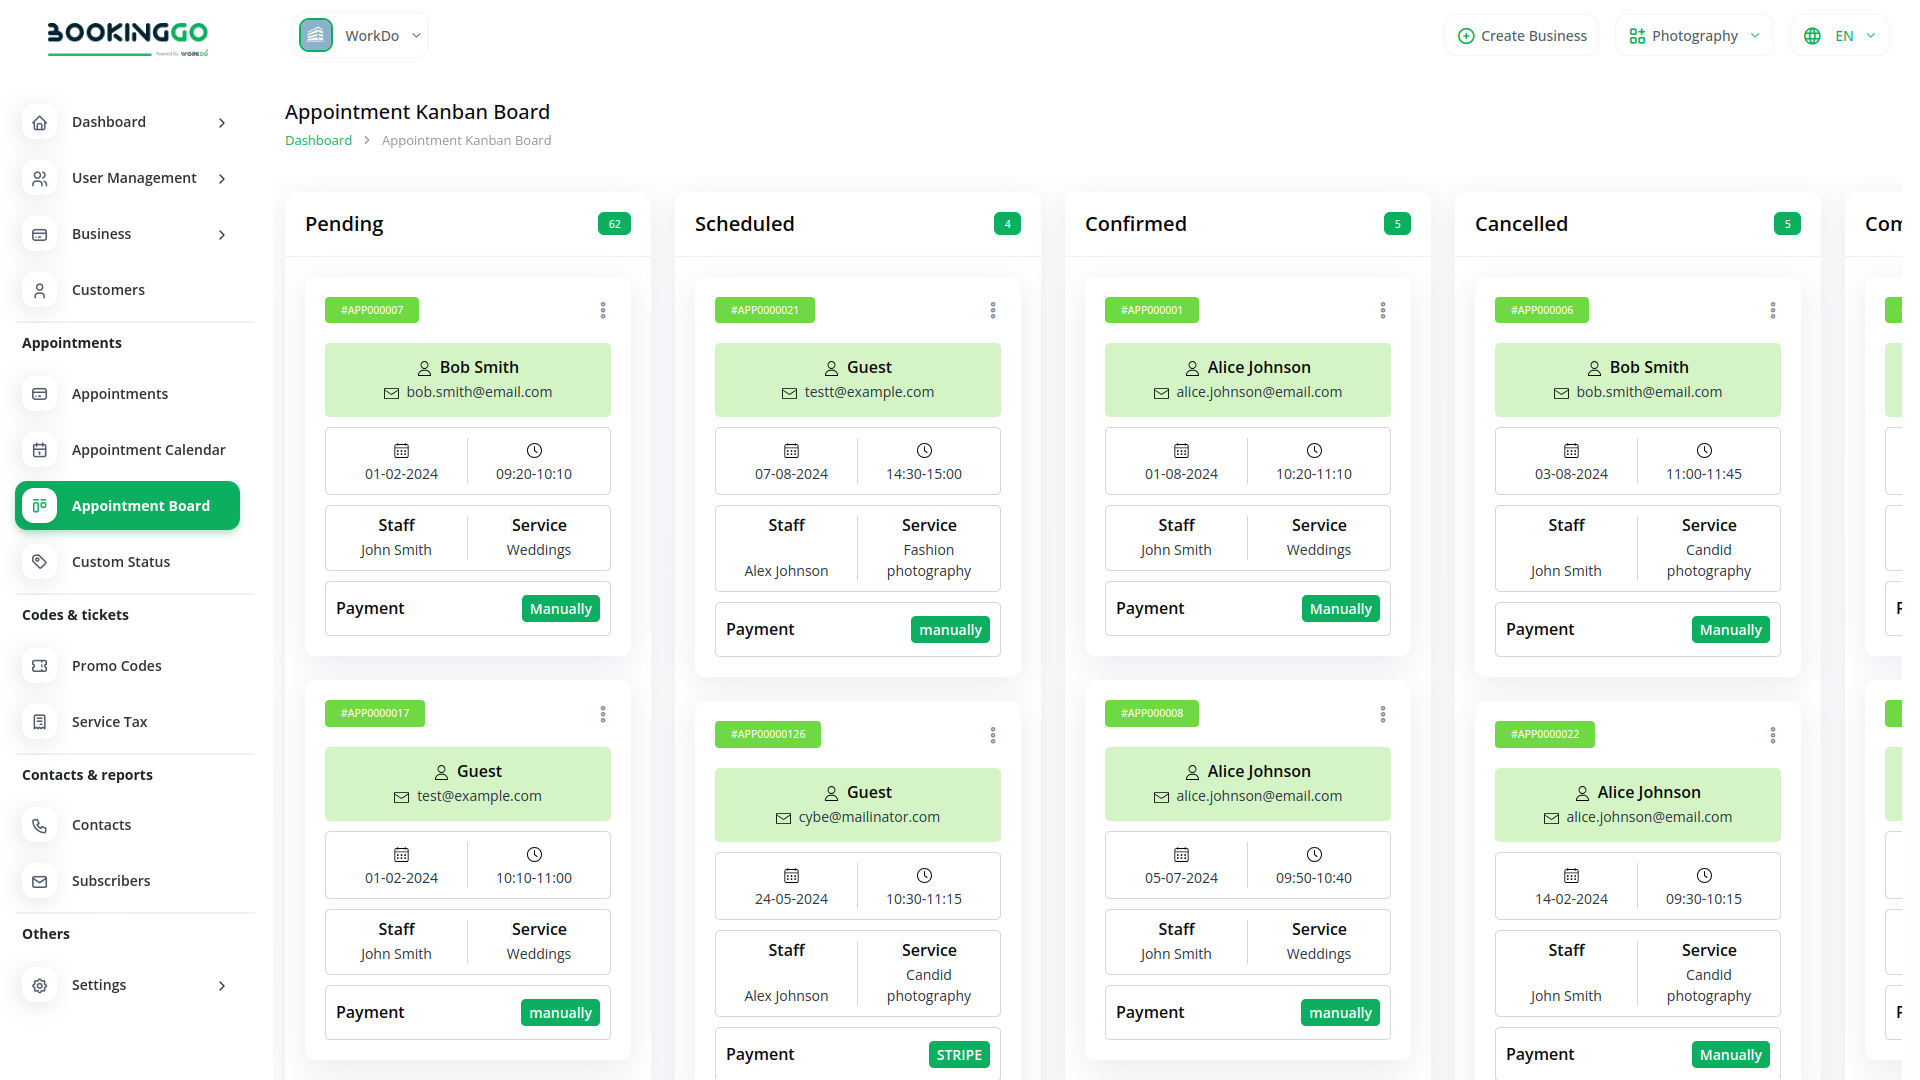Open the Photography selector dropdown
This screenshot has height=1080, width=1920.
(1694, 36)
